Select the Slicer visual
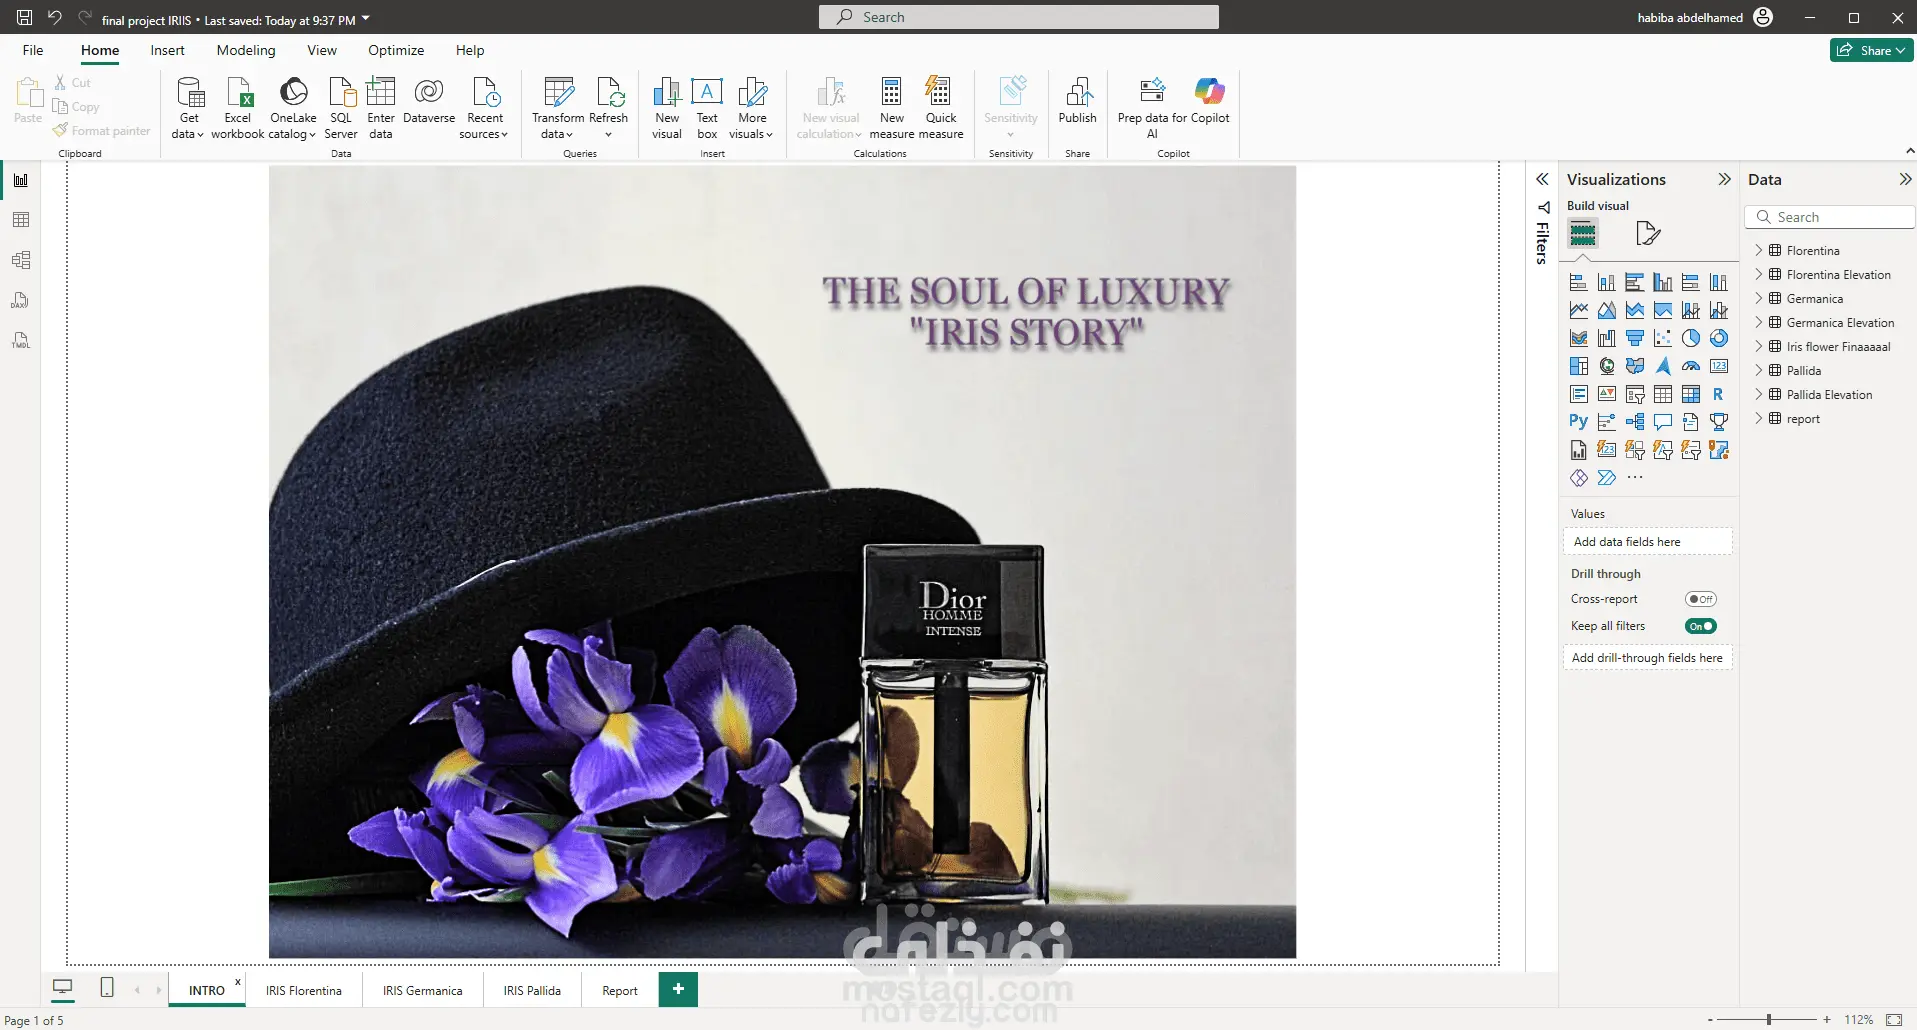Screen dimensions: 1917x1030 pyautogui.click(x=1634, y=394)
